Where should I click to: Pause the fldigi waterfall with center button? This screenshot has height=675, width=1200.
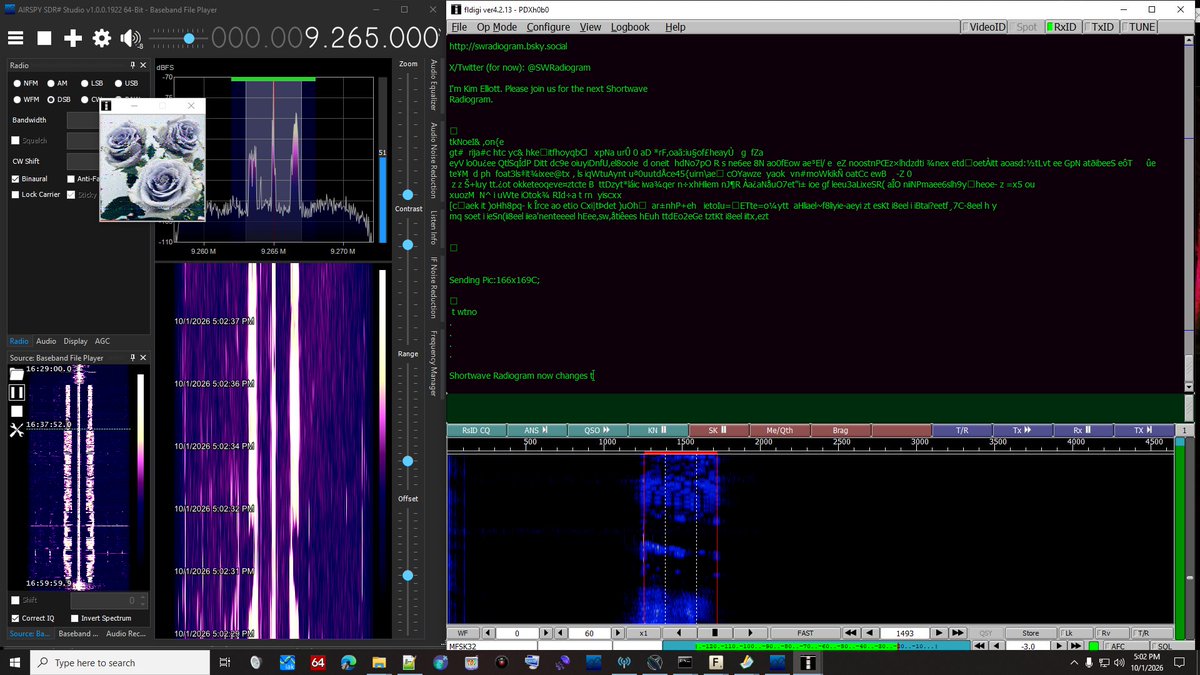click(715, 633)
